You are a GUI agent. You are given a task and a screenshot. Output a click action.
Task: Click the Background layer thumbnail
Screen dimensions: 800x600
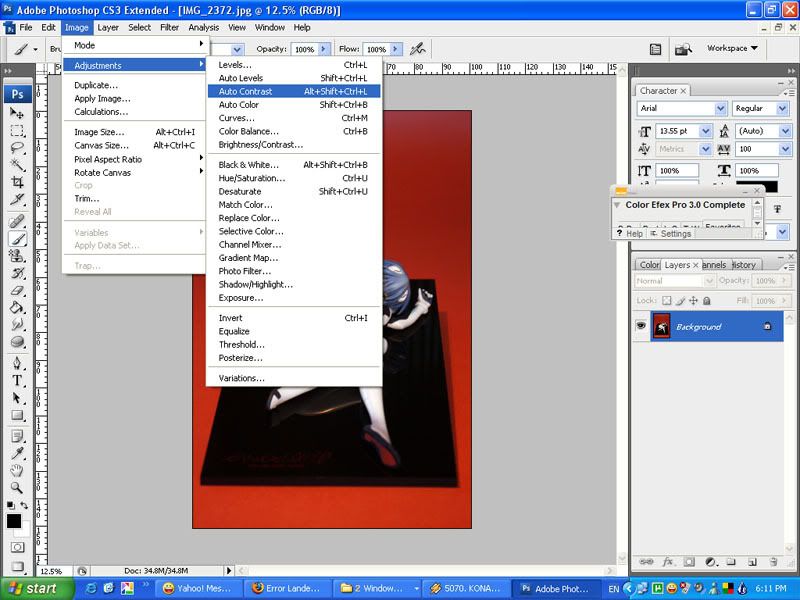662,327
